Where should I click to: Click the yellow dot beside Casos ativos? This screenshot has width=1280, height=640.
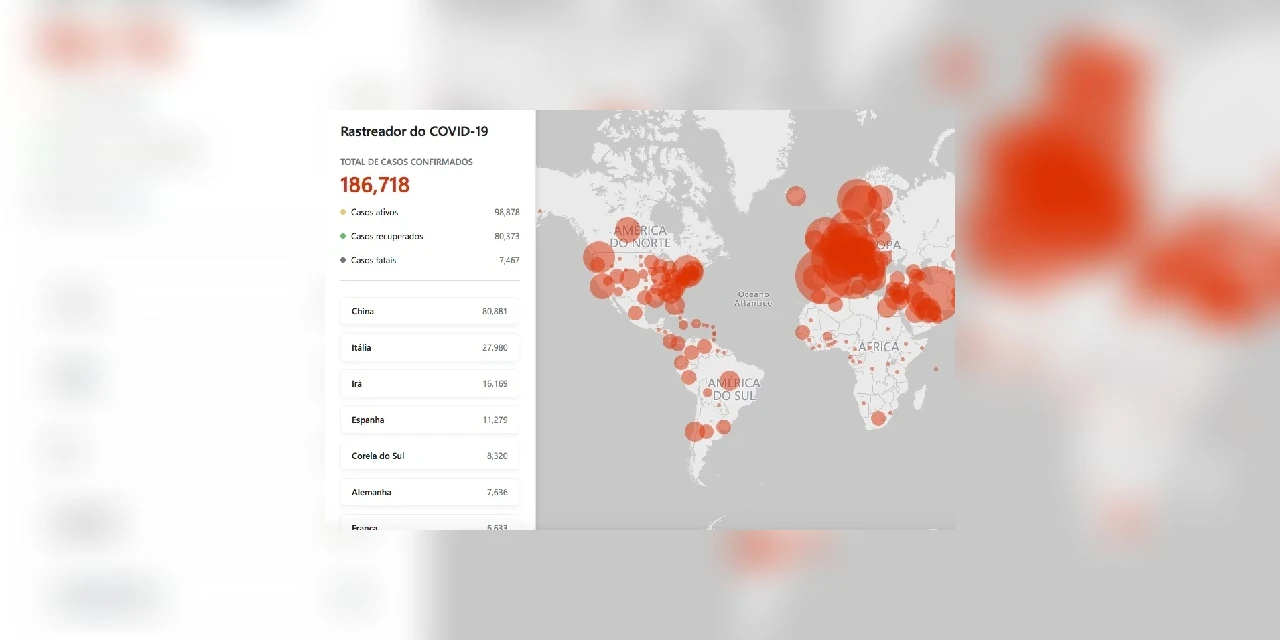343,212
